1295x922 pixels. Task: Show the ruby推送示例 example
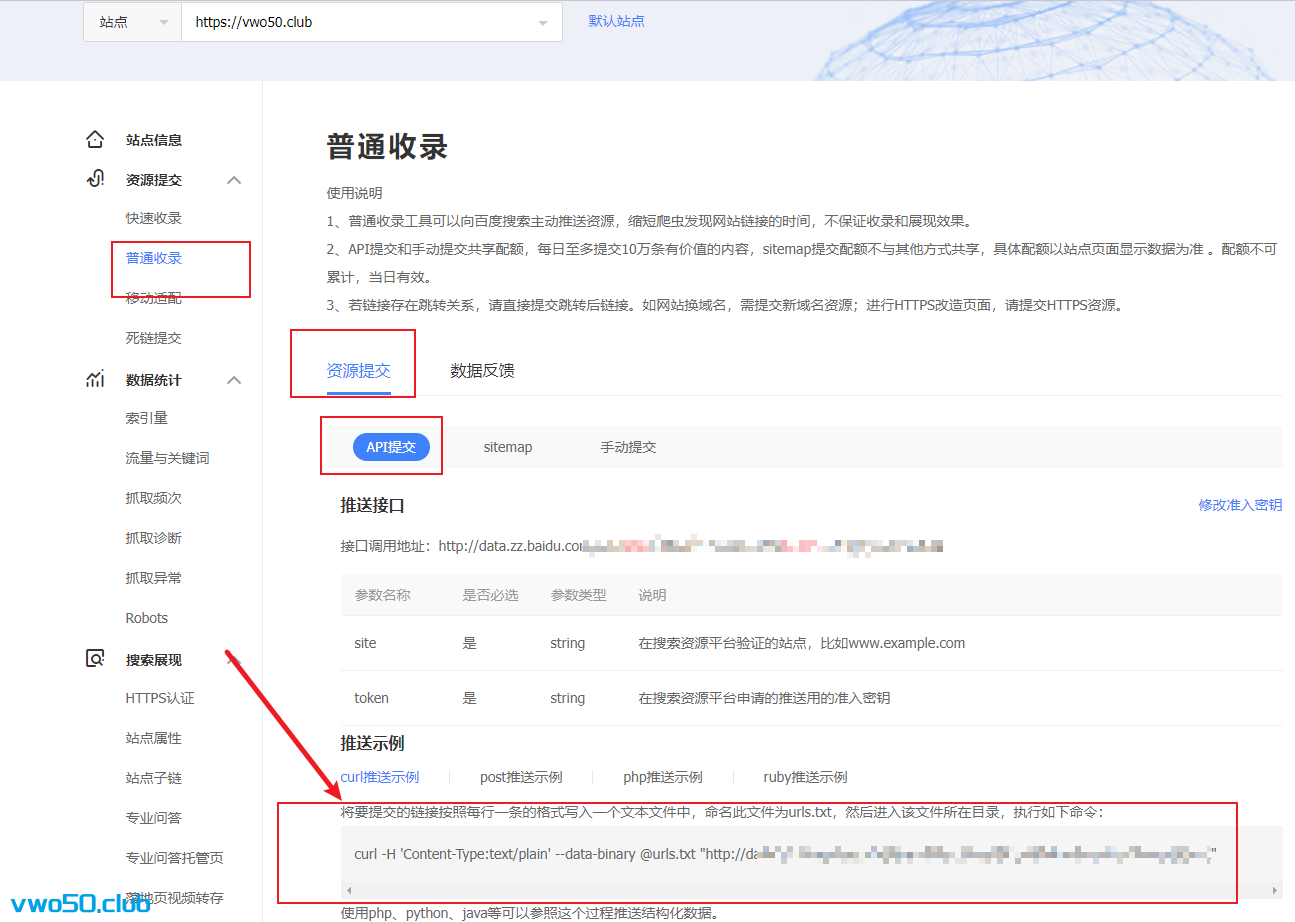click(x=806, y=777)
